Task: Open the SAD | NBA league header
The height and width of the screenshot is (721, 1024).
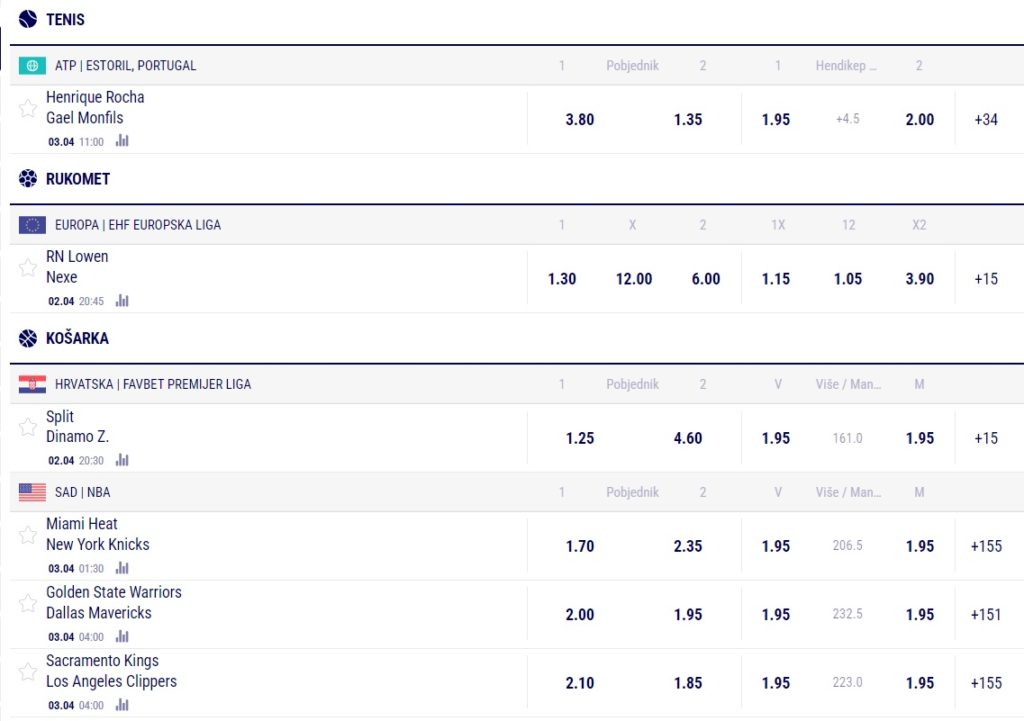Action: pos(86,492)
